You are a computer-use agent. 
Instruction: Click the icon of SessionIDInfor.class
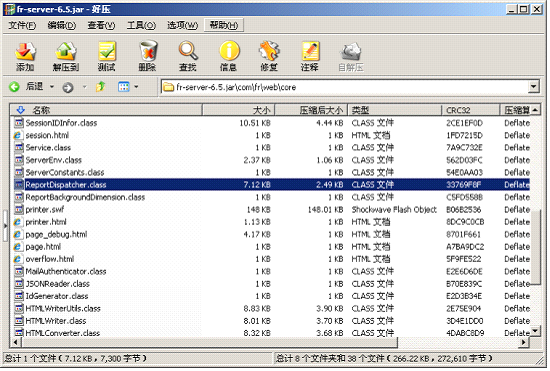pos(19,123)
